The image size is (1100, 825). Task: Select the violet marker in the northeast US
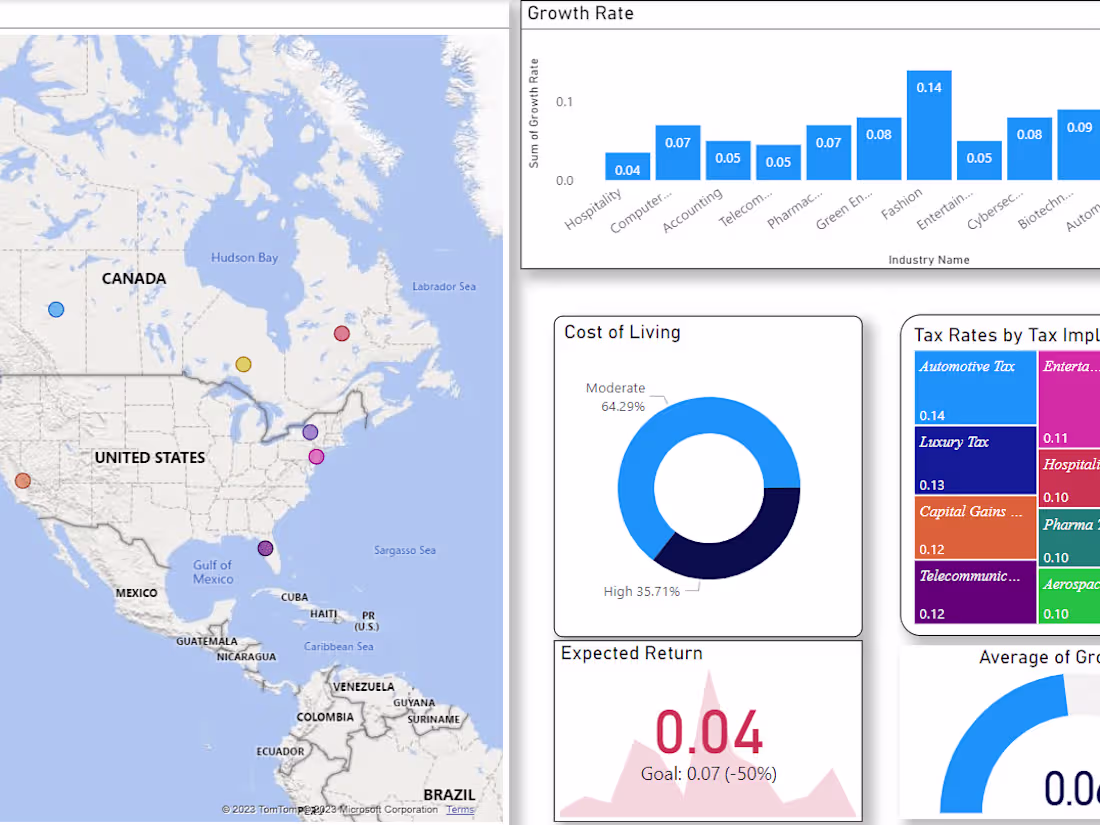(309, 431)
